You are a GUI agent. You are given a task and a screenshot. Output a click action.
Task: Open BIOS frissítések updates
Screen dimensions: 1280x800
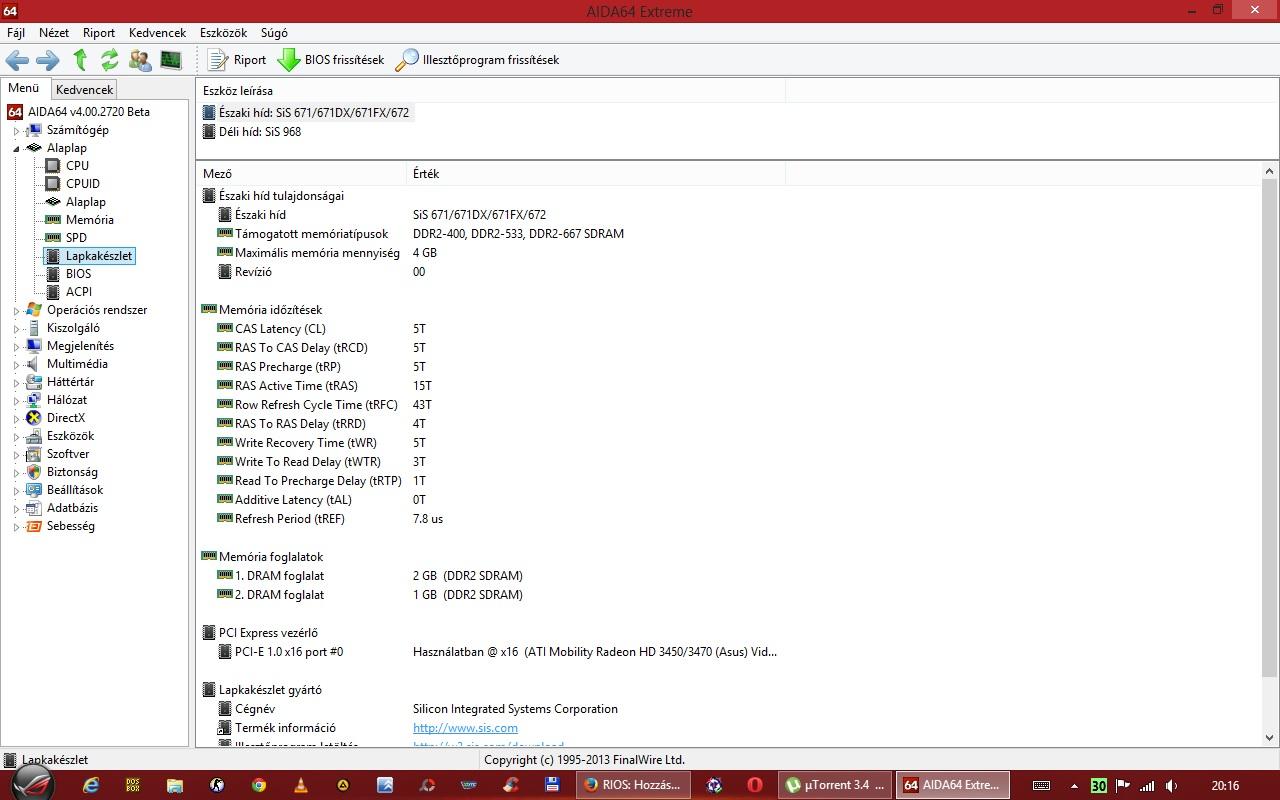331,60
